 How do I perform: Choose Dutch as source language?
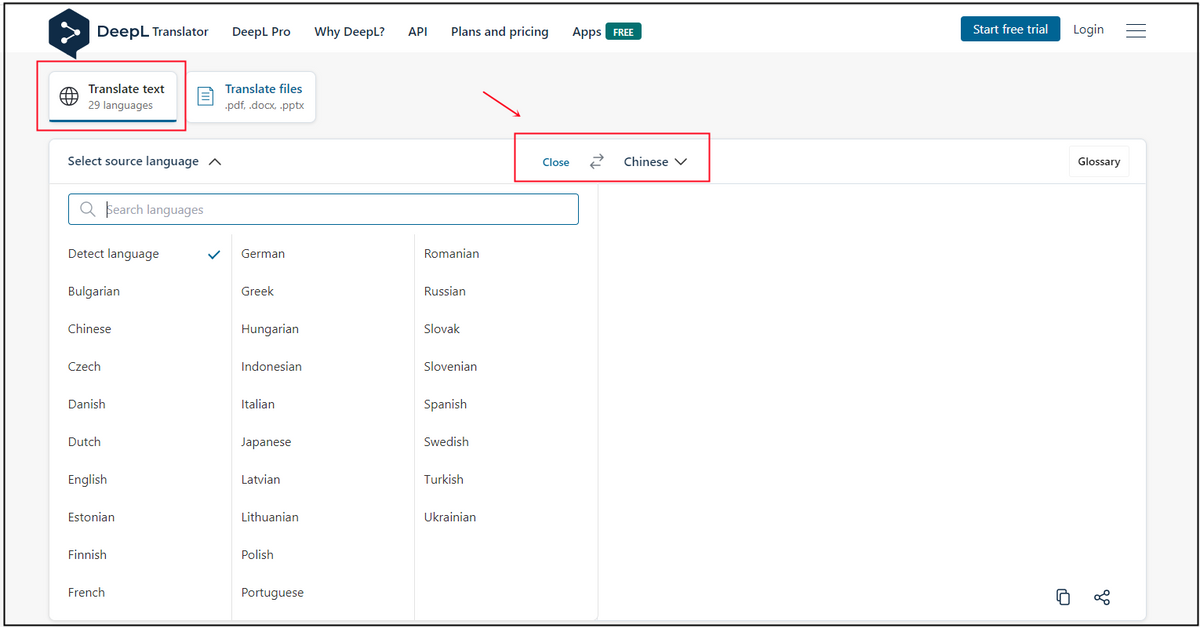click(x=84, y=442)
